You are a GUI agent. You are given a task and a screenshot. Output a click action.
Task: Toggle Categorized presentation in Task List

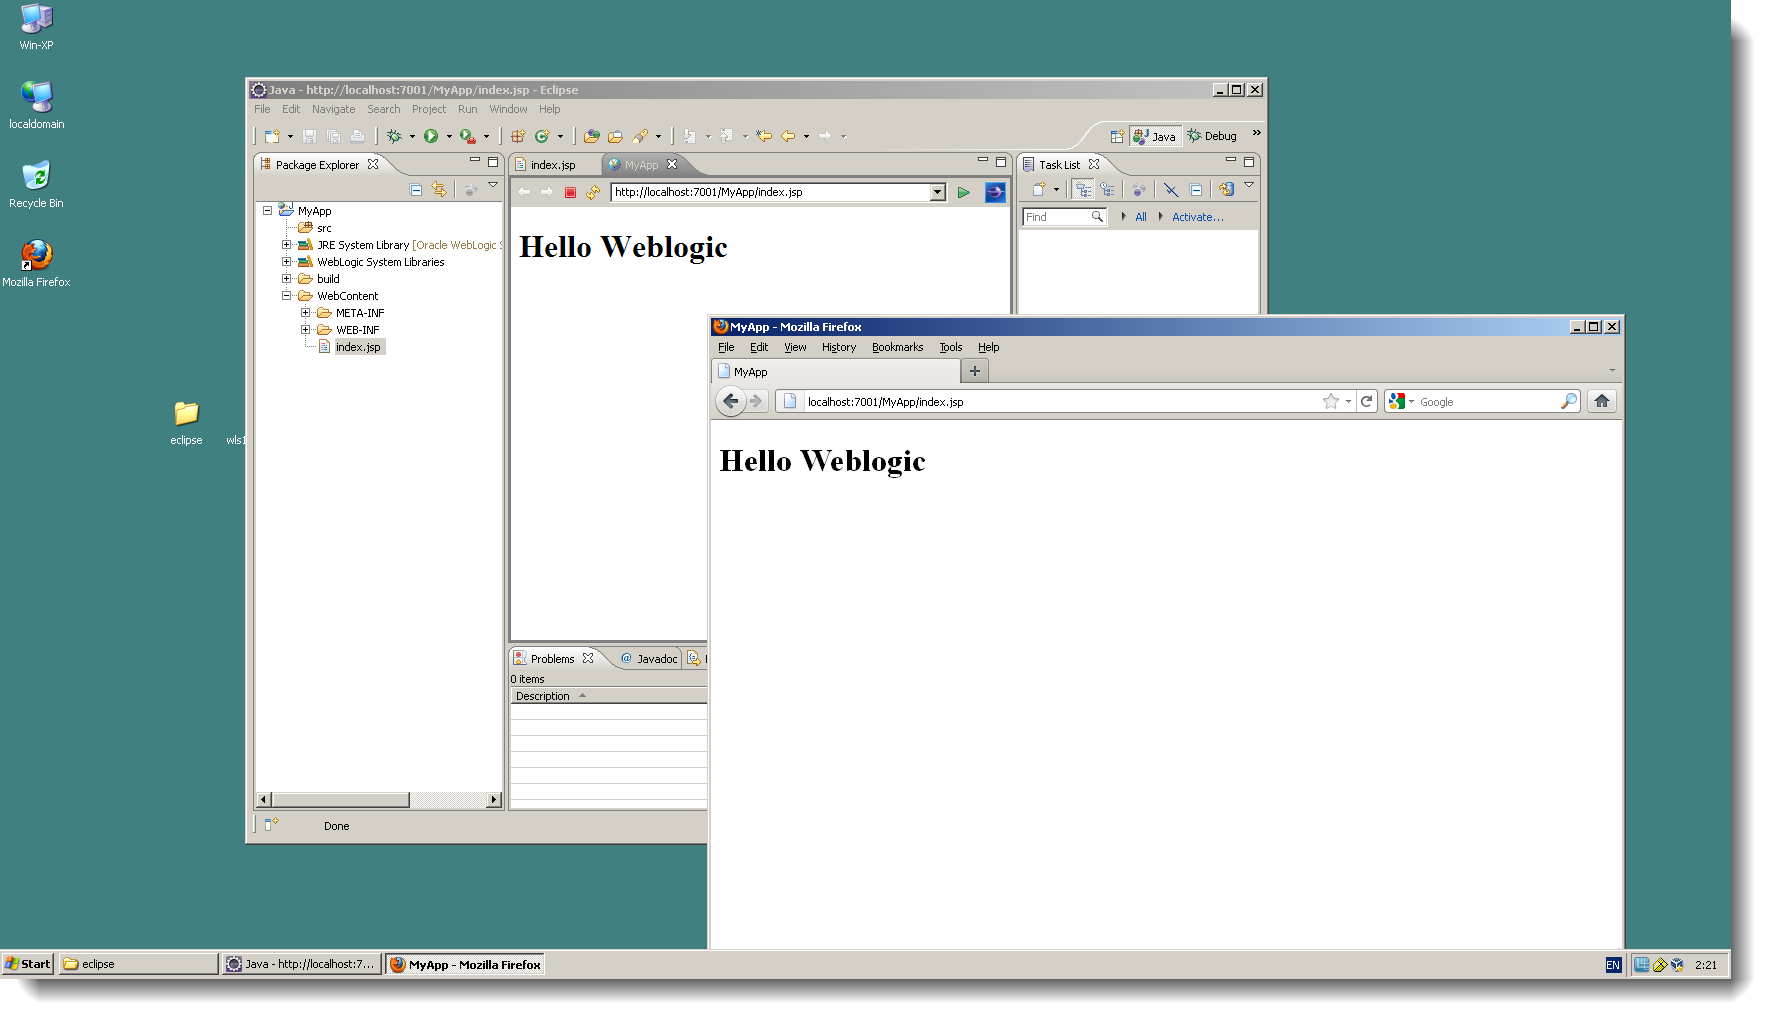(1083, 189)
